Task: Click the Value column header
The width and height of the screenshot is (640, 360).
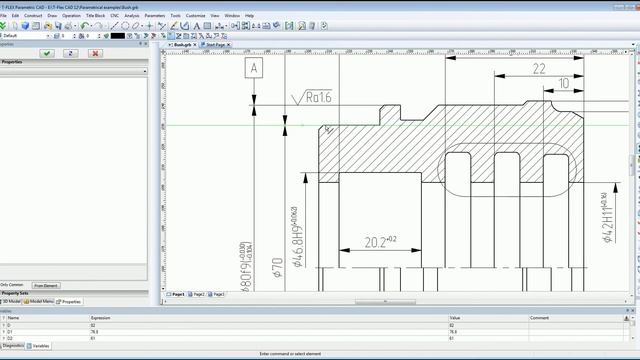Action: 488,318
